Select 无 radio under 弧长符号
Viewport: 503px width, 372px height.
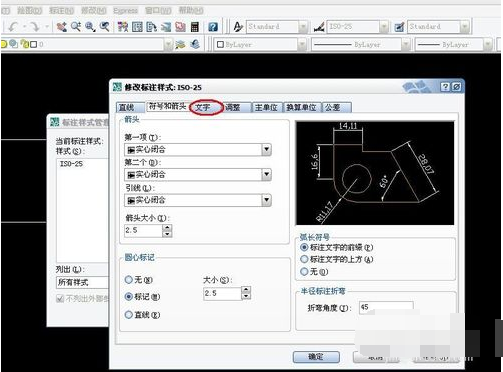point(304,271)
